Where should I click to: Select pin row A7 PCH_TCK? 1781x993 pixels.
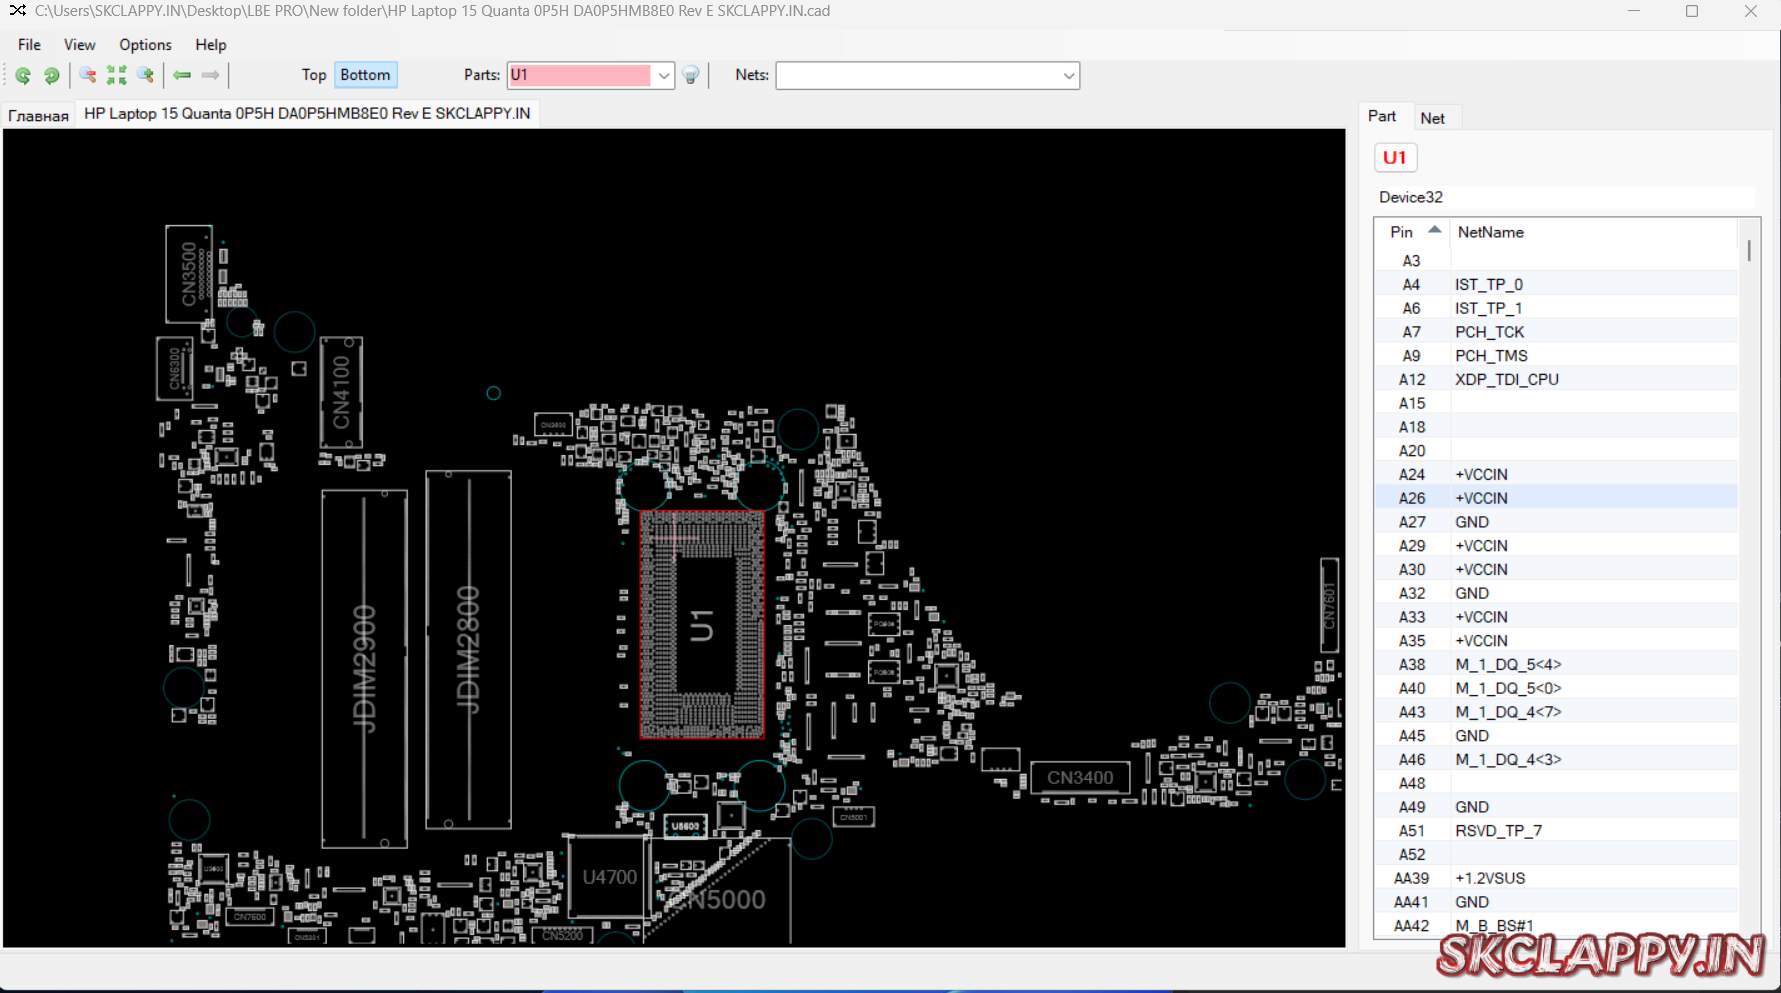pyautogui.click(x=1556, y=332)
